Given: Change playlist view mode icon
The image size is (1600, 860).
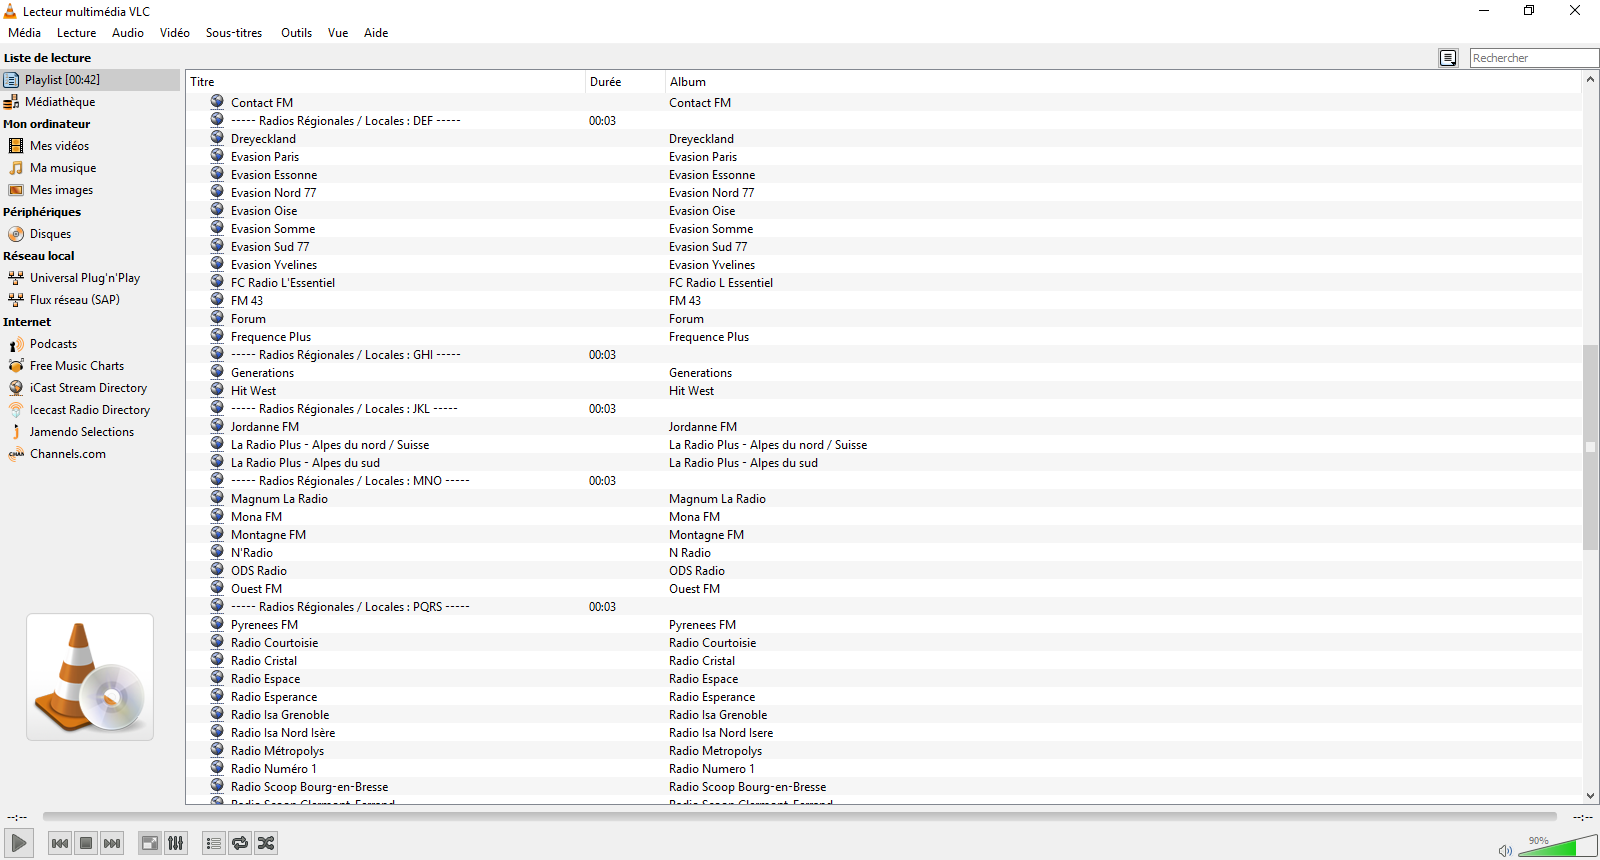Looking at the screenshot, I should tap(1448, 58).
